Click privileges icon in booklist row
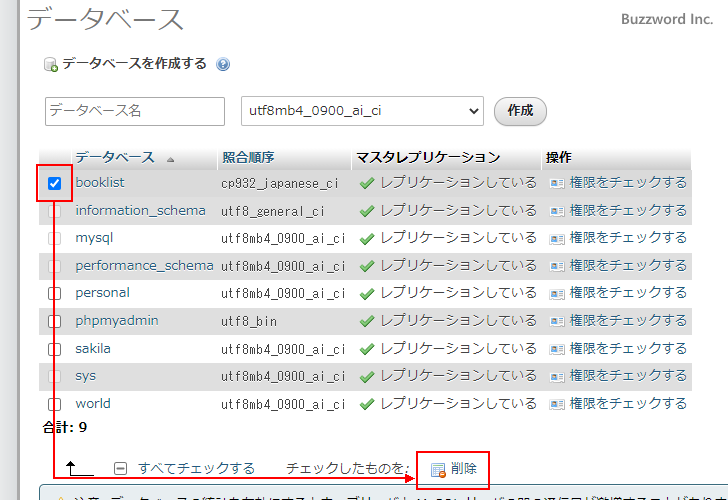Viewport: 728px width, 500px height. click(x=557, y=183)
